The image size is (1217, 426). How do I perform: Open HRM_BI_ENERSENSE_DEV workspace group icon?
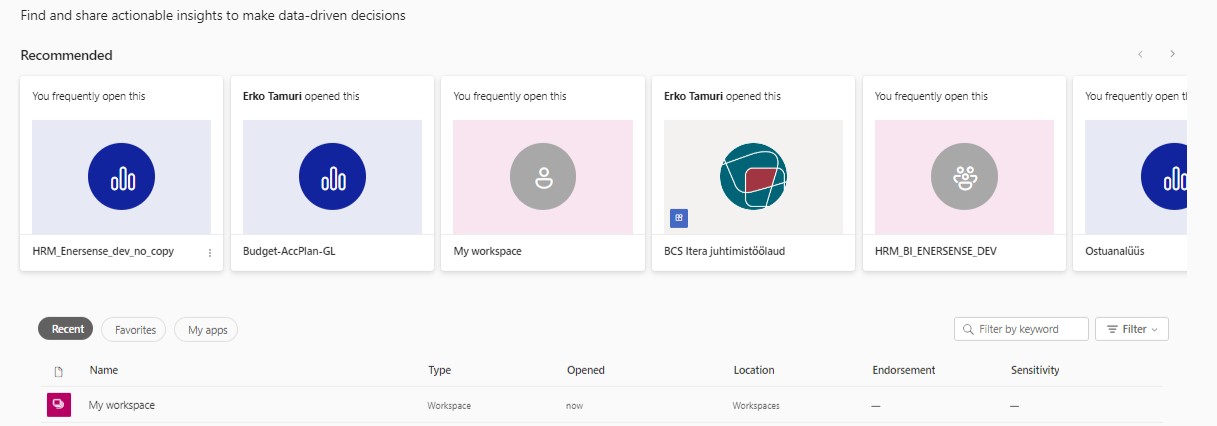click(x=964, y=178)
